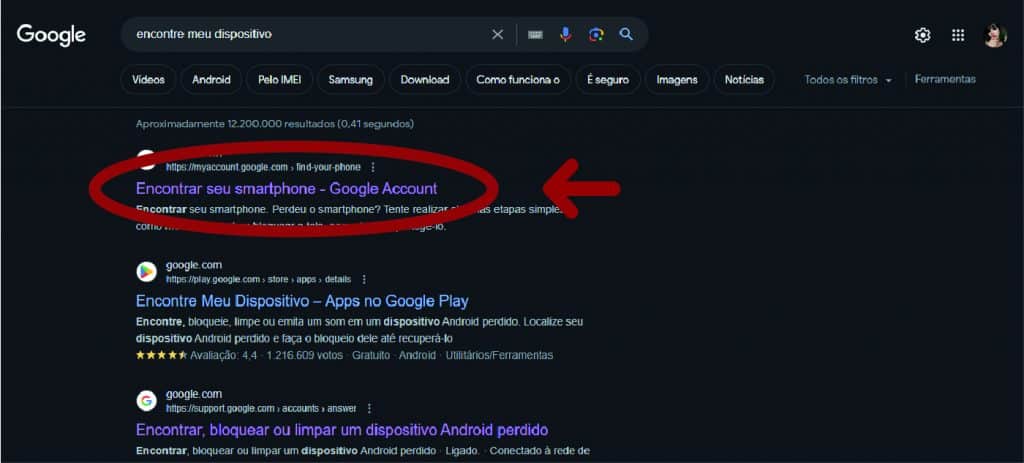The image size is (1024, 463).
Task: Select the 'É seguro' filter chip
Action: click(608, 80)
